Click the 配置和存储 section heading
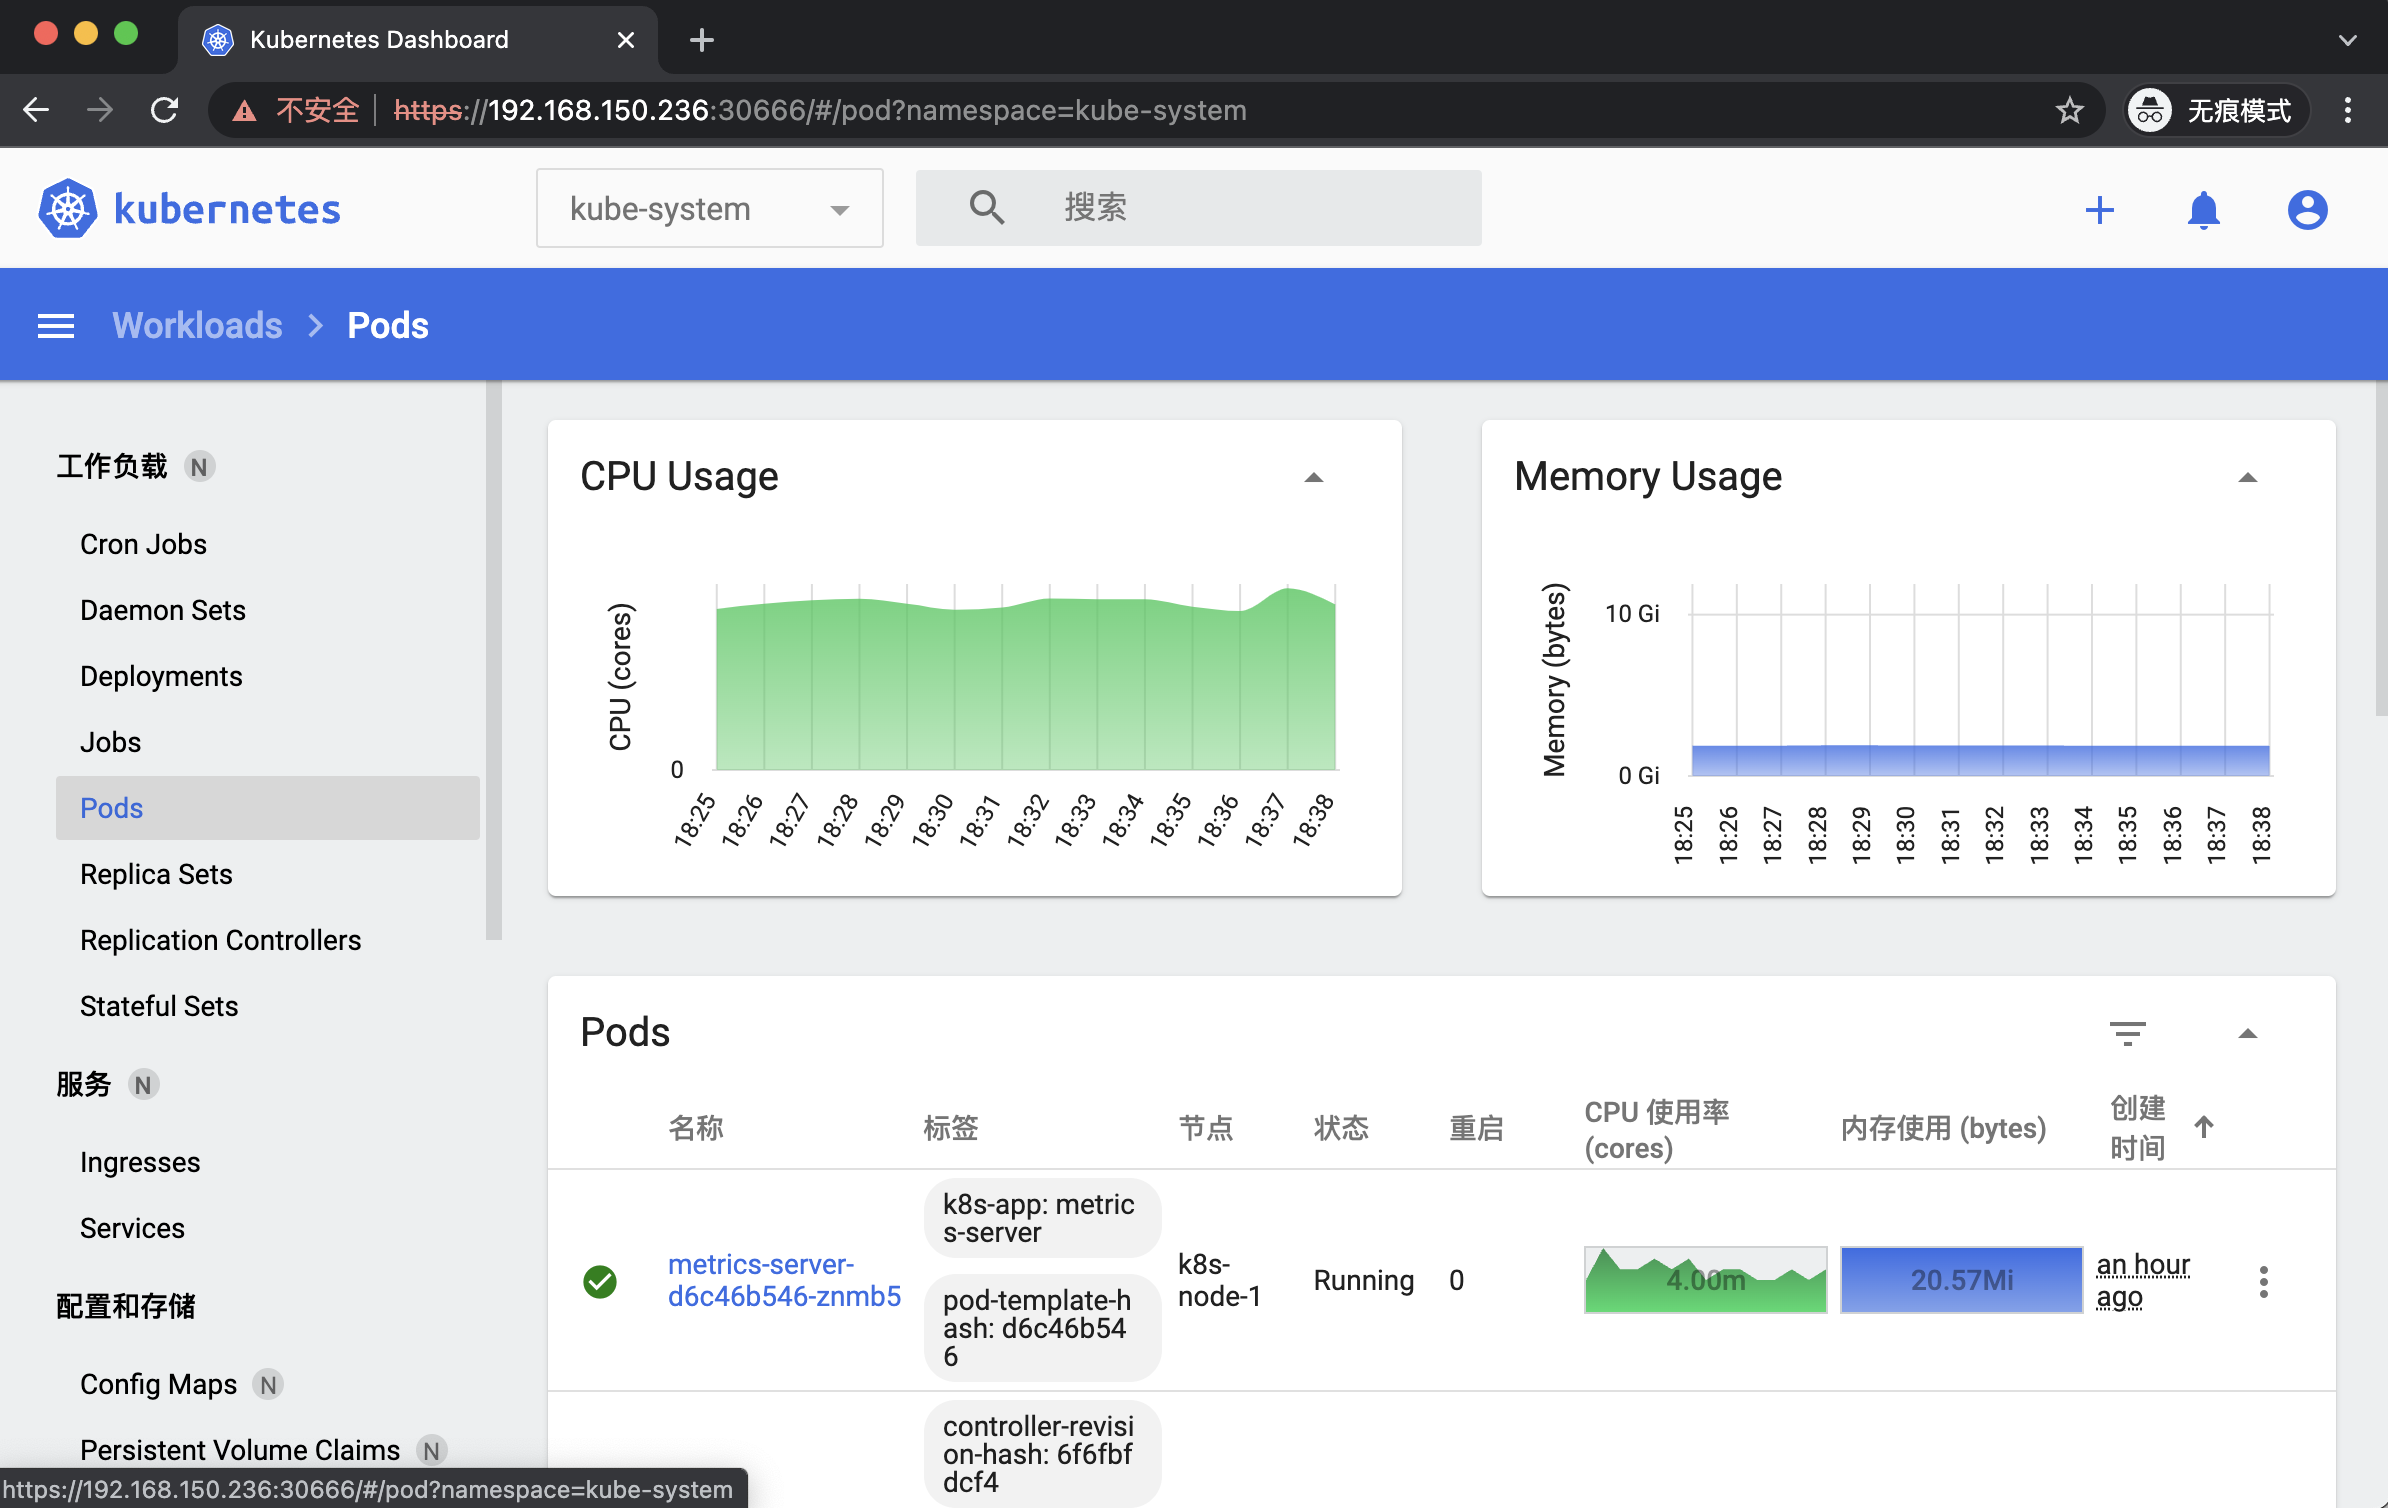The height and width of the screenshot is (1508, 2388). [126, 1306]
